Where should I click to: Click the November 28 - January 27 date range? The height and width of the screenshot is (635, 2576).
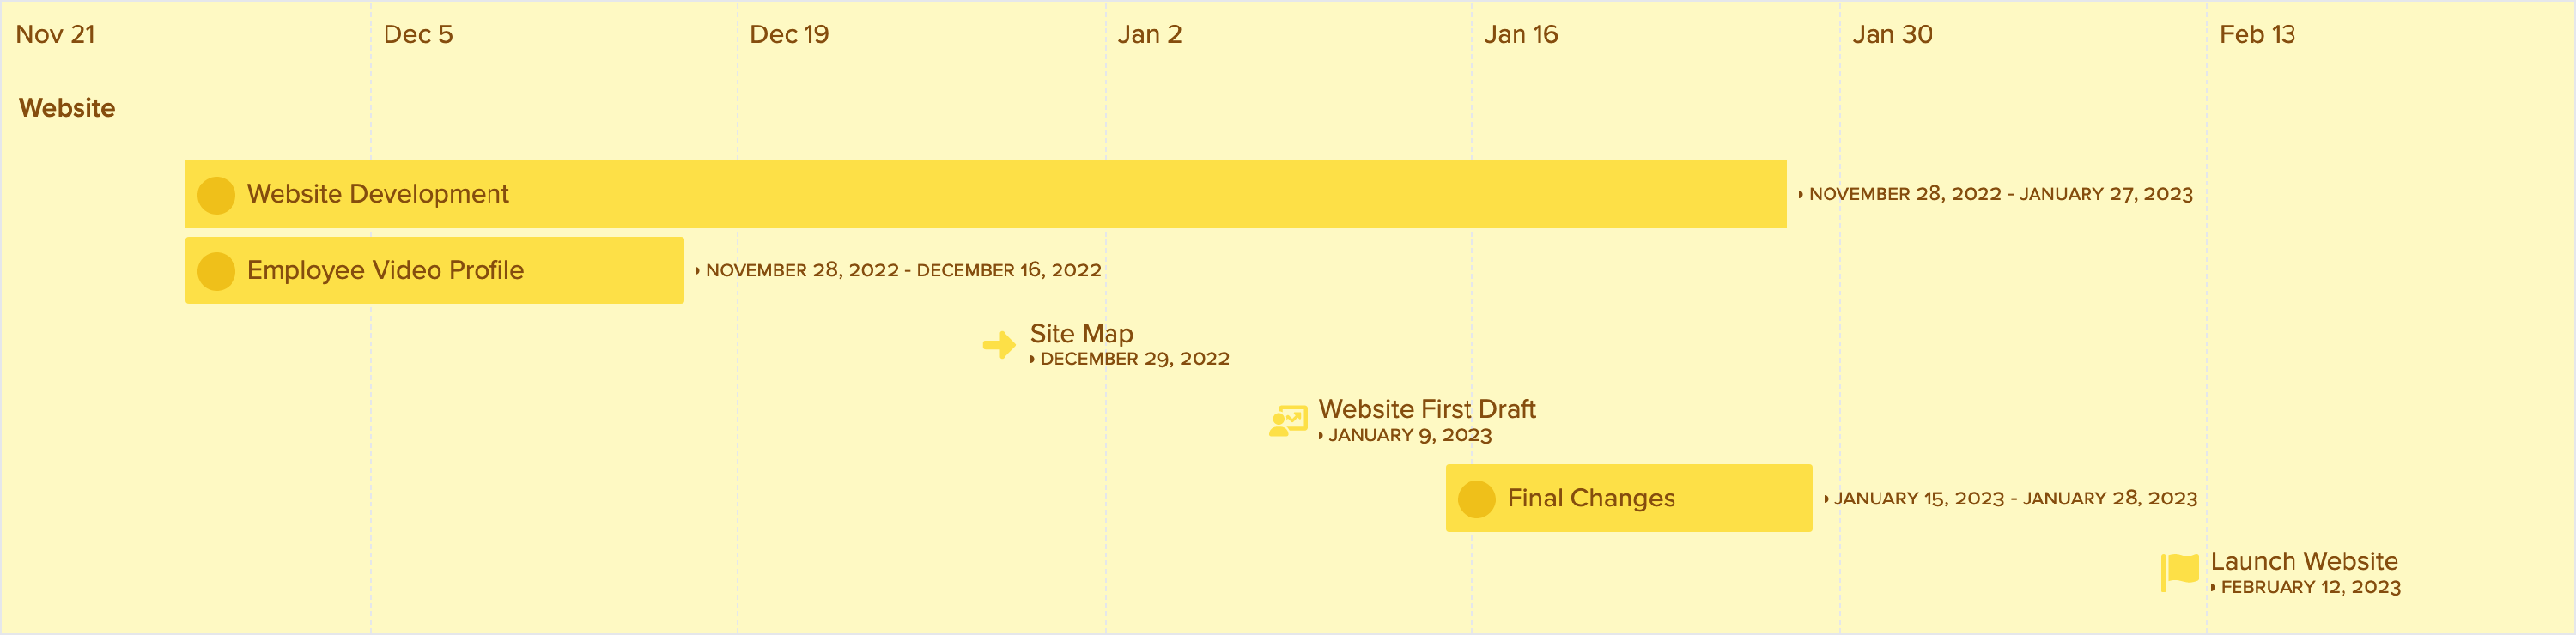tap(2000, 194)
